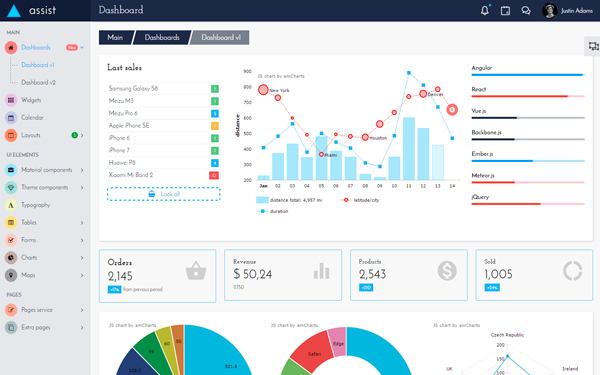The image size is (600, 375).
Task: Click Samsung Galaxy S8 sales row
Action: (x=163, y=89)
